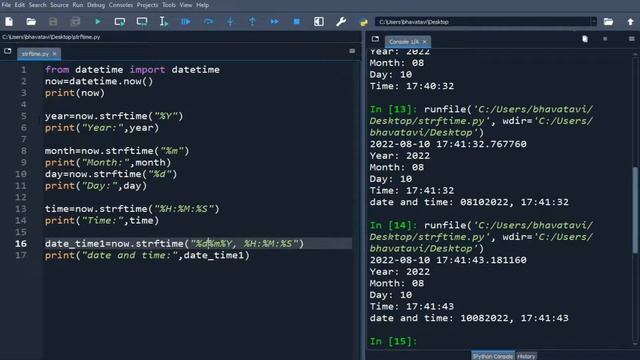640x360 pixels.
Task: Close the Console 1/A tab
Action: point(425,42)
